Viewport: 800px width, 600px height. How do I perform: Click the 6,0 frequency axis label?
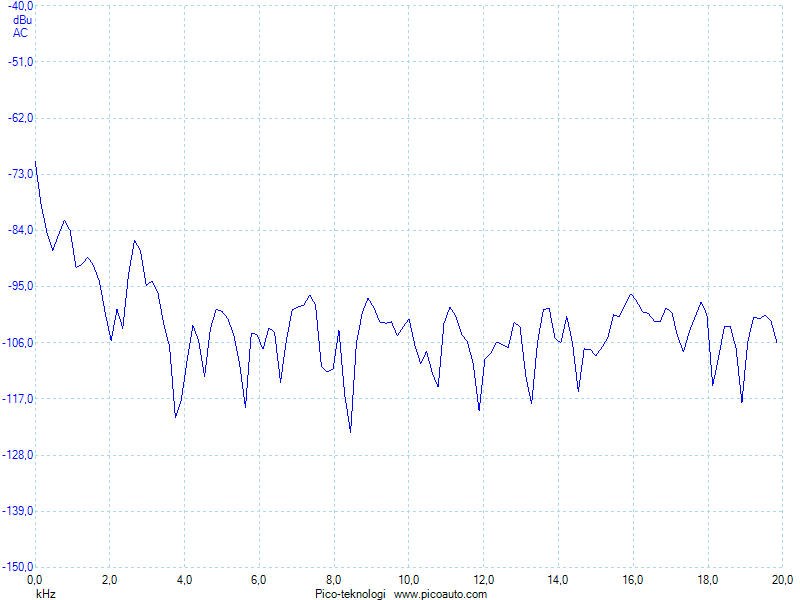(259, 580)
